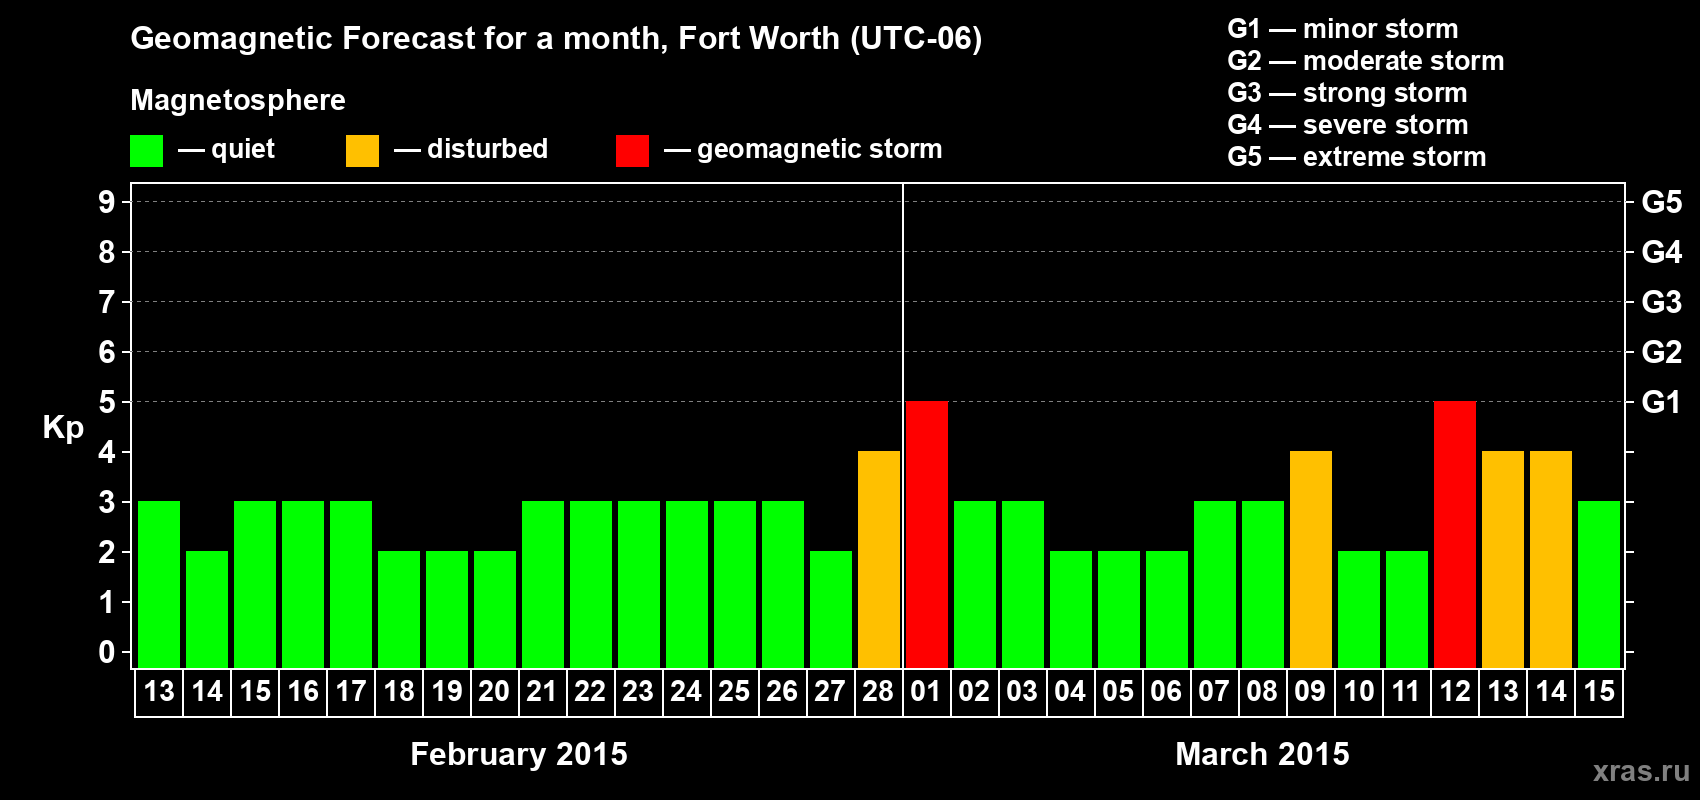
Task: Click the orange disturbed legend swatch
Action: point(362,151)
